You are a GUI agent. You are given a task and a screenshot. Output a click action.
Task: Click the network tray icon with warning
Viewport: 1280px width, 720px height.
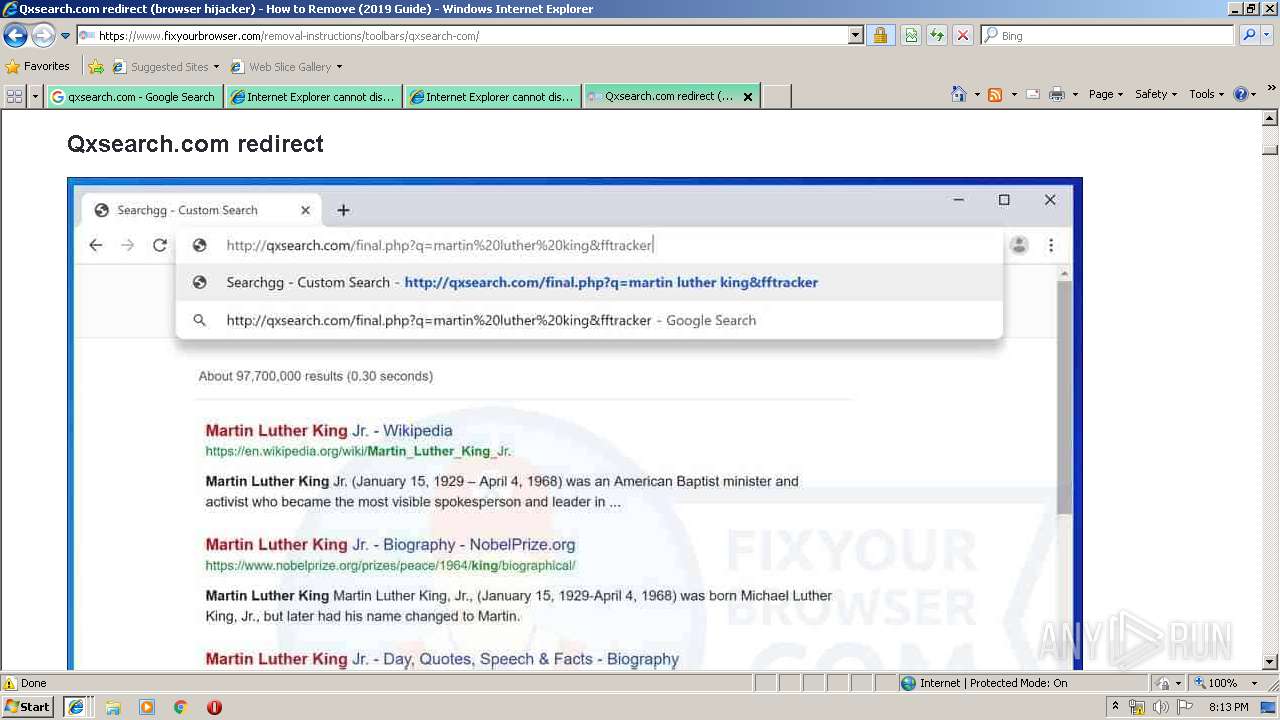(1137, 707)
